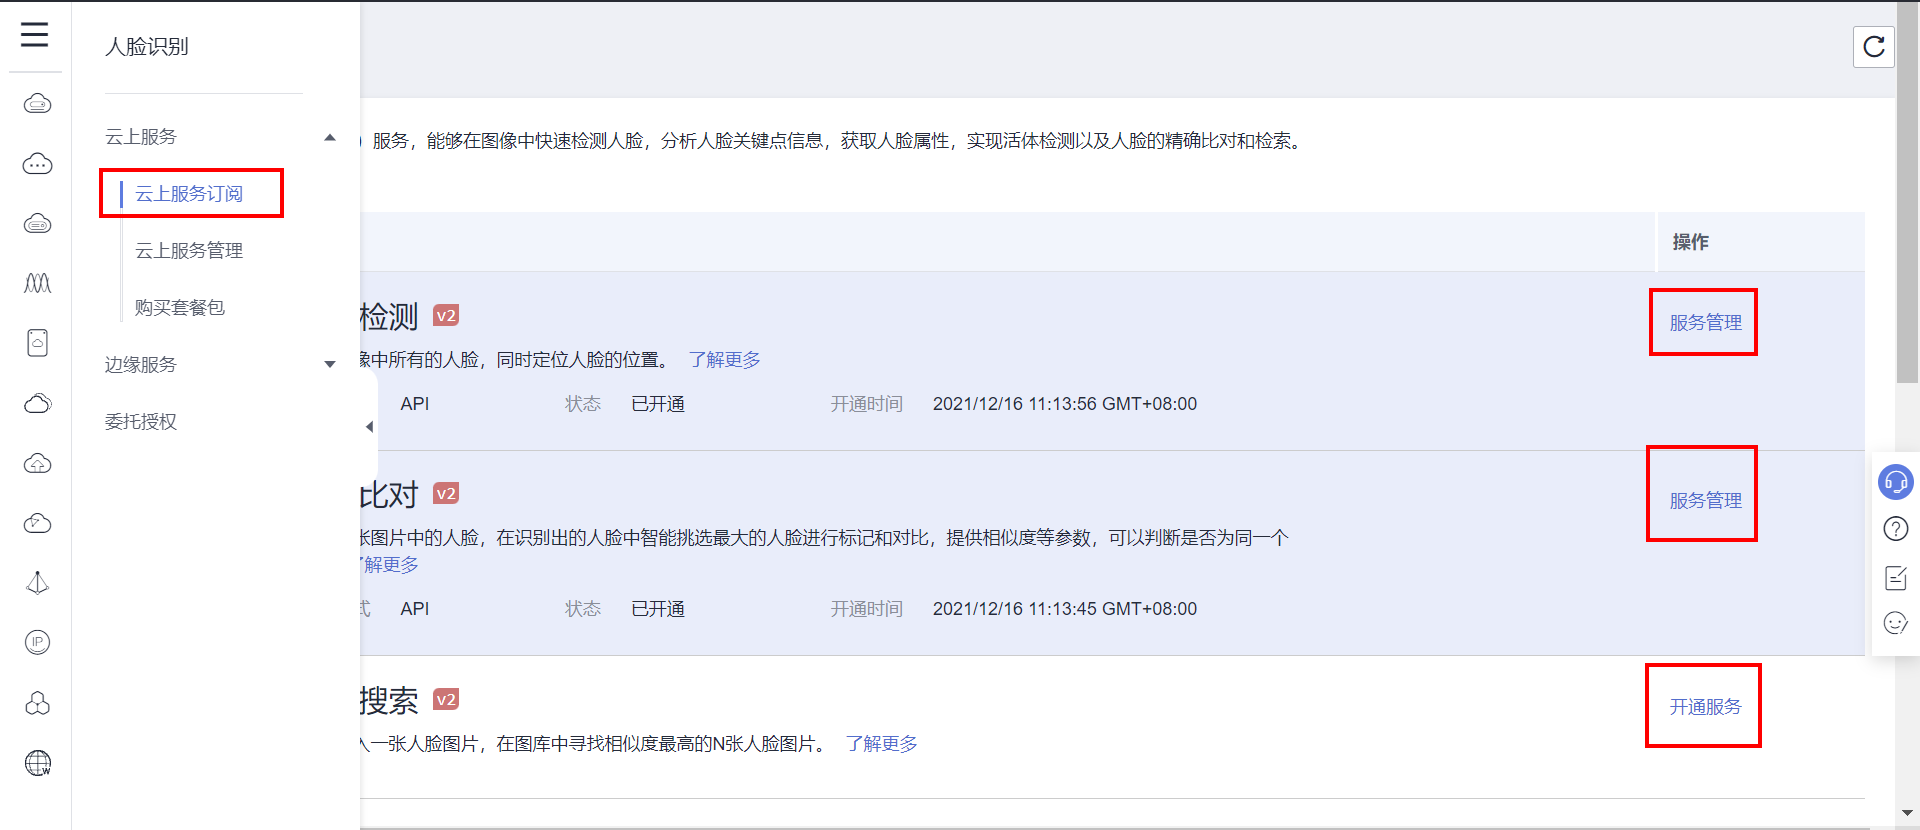
Task: Click the pyramid-shaped sidebar icon
Action: (37, 583)
